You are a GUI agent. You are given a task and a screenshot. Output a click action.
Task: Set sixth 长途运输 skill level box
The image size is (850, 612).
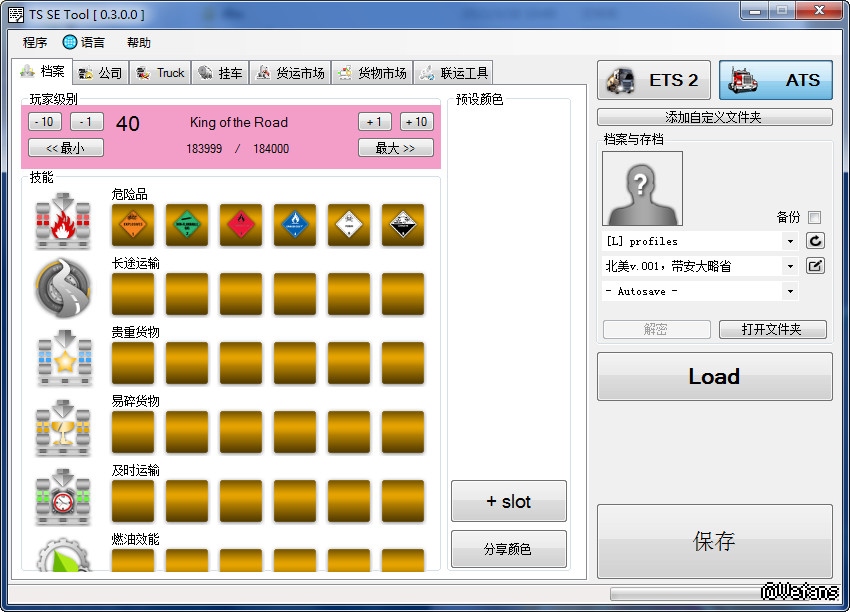point(403,294)
